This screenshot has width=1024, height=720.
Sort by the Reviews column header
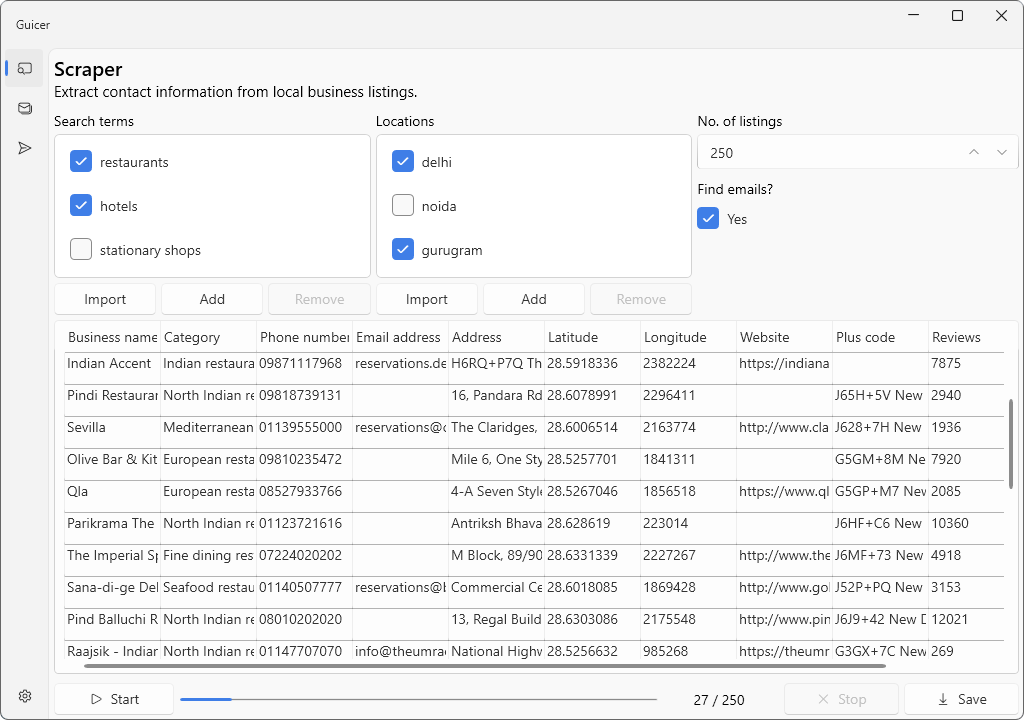click(956, 337)
